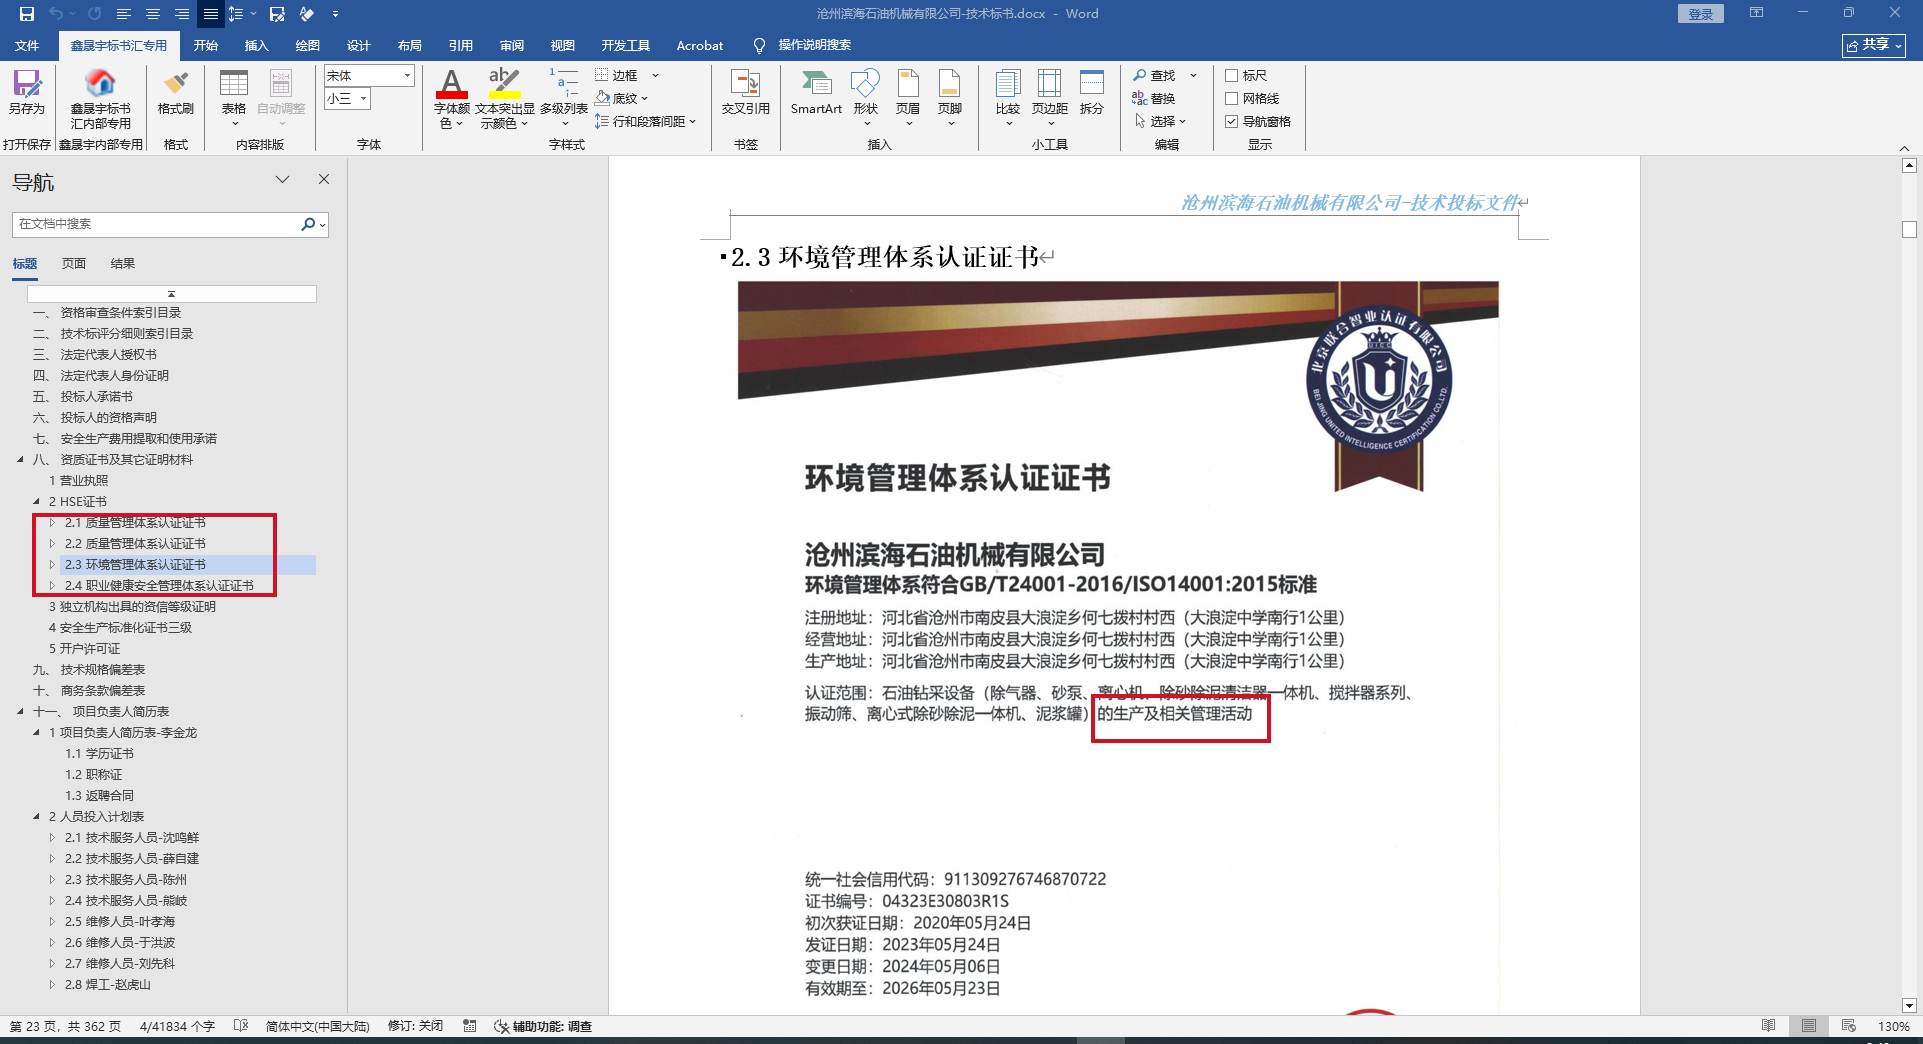
Task: Jump to 3 独立机构出具的资信等级证明 heading
Action: pos(132,607)
